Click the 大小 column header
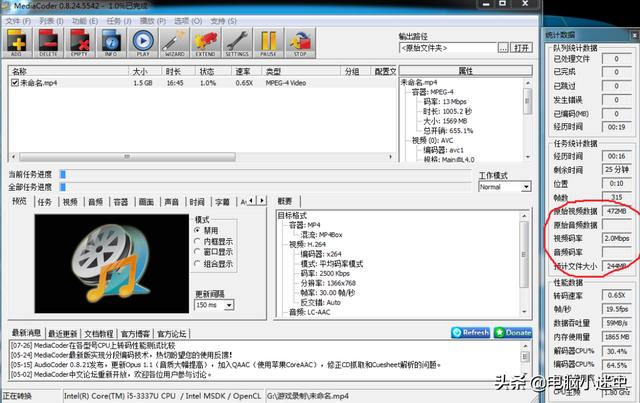Screen dimensions: 640x403 pos(145,71)
